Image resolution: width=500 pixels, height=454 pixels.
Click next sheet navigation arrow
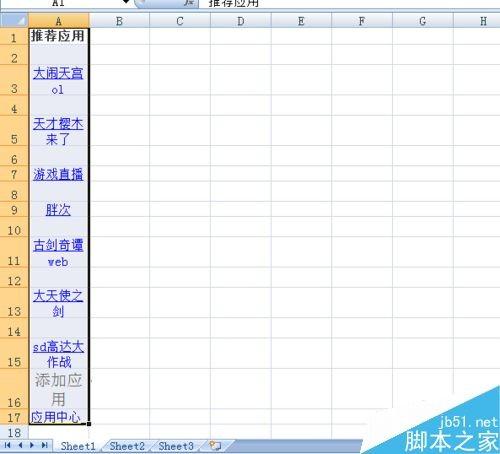click(x=32, y=445)
